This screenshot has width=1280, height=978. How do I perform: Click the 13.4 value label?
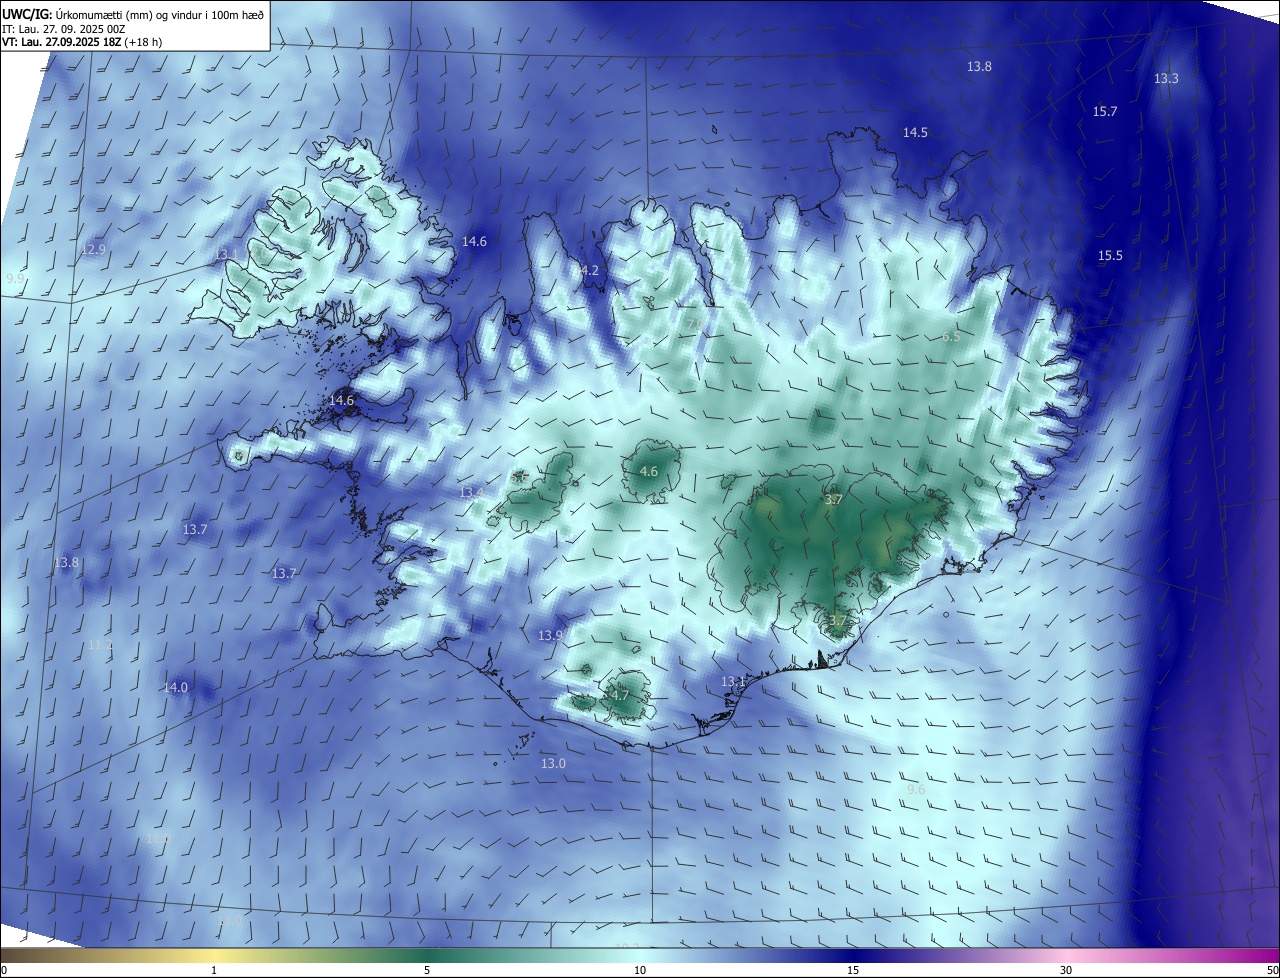point(471,493)
